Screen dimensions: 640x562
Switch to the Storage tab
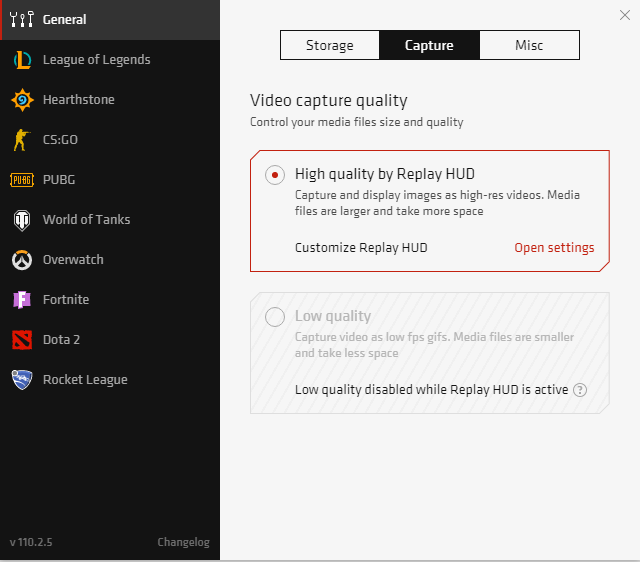click(330, 45)
